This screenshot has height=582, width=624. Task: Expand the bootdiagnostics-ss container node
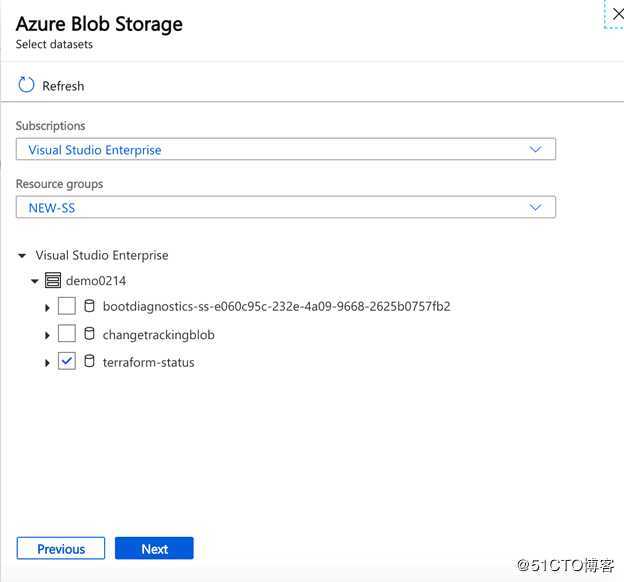point(47,307)
